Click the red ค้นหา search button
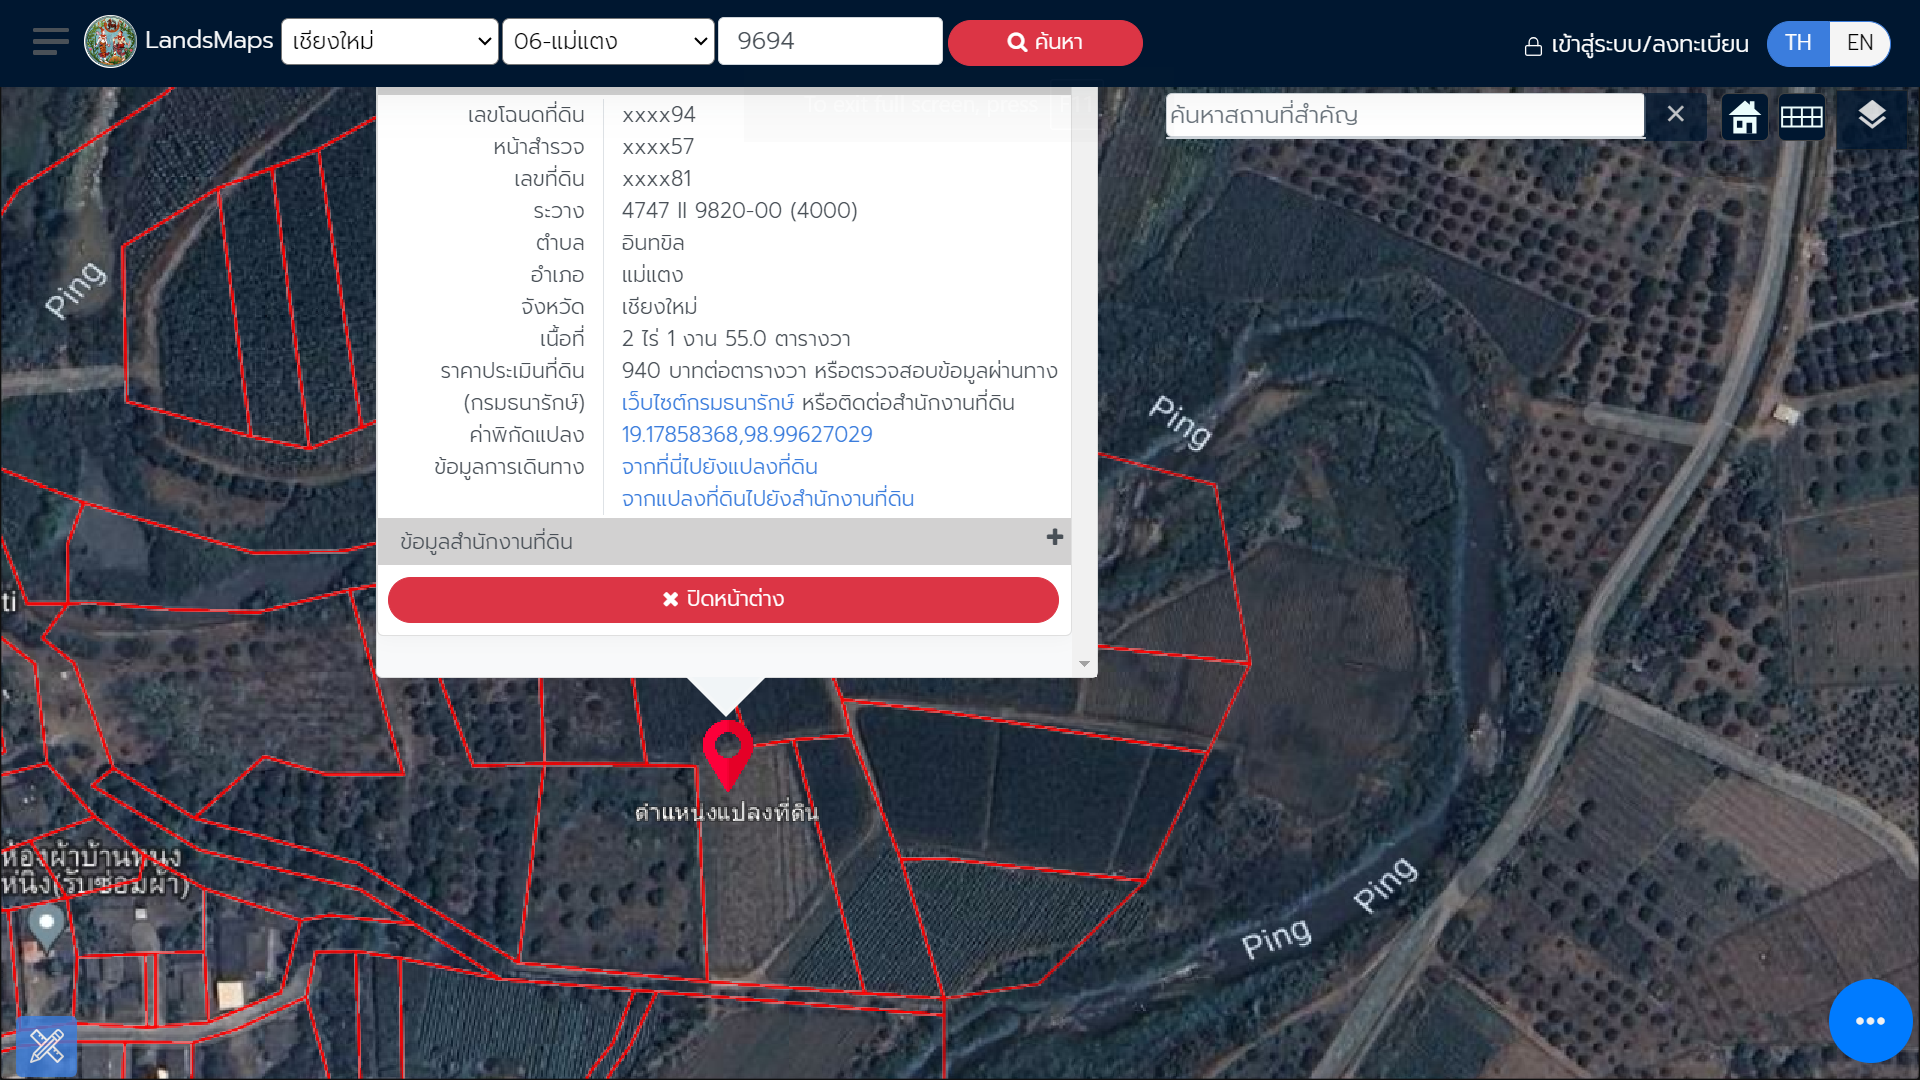 pos(1045,42)
